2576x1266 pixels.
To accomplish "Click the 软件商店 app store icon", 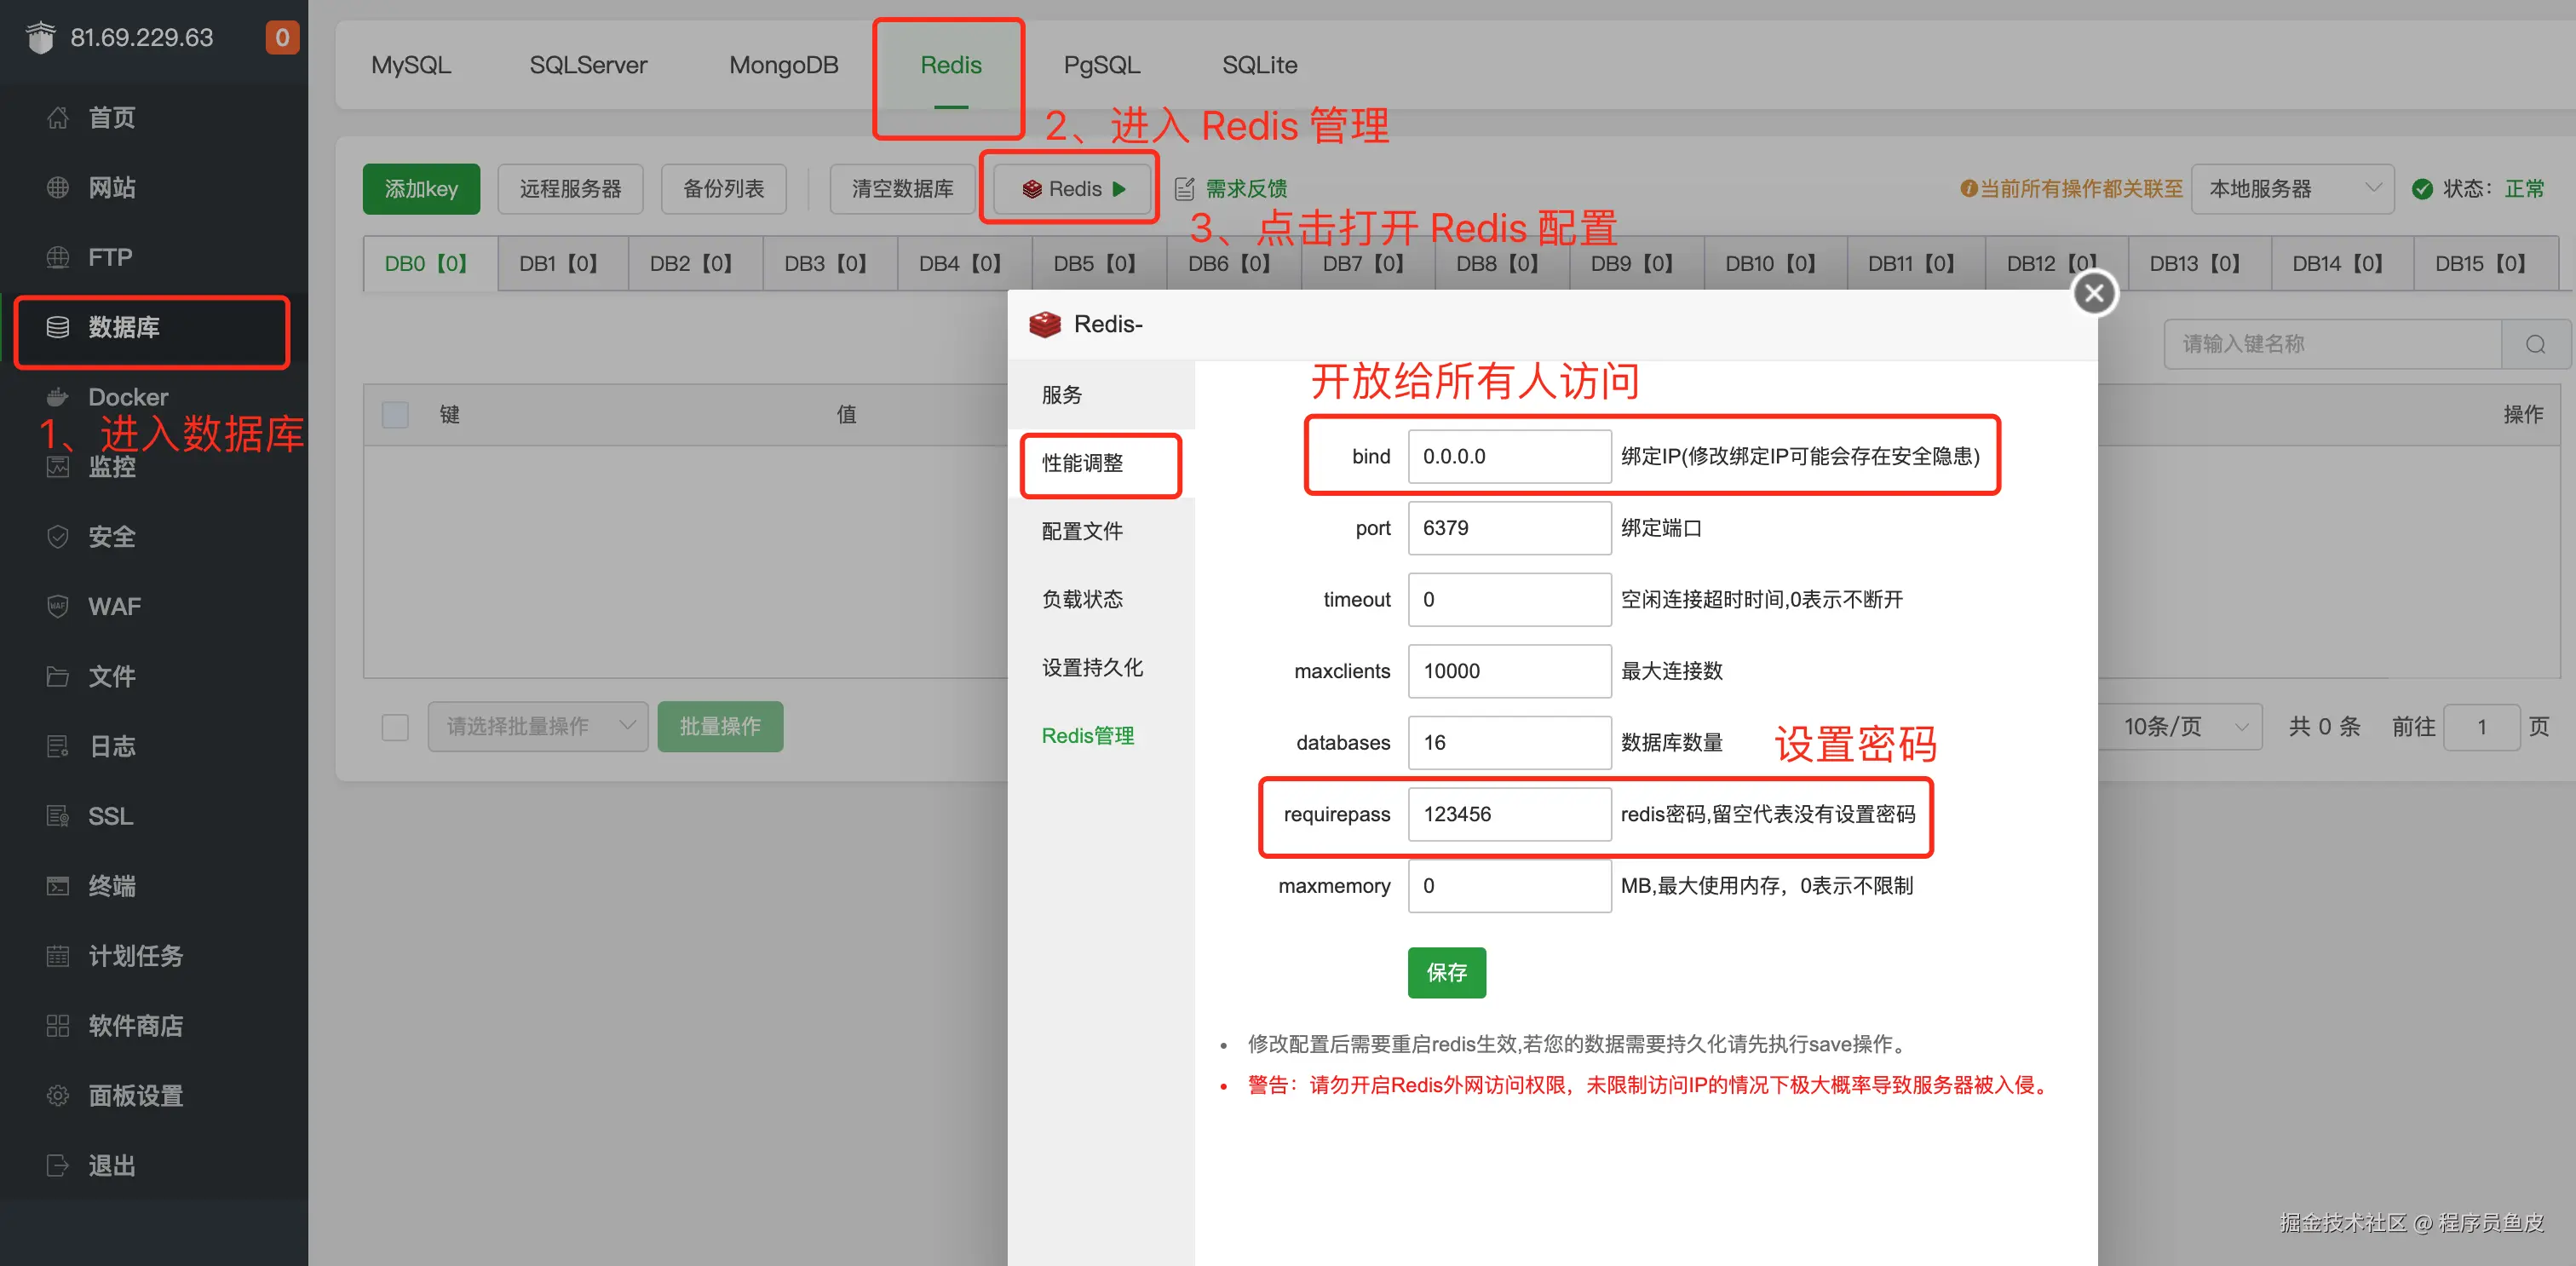I will (57, 1025).
